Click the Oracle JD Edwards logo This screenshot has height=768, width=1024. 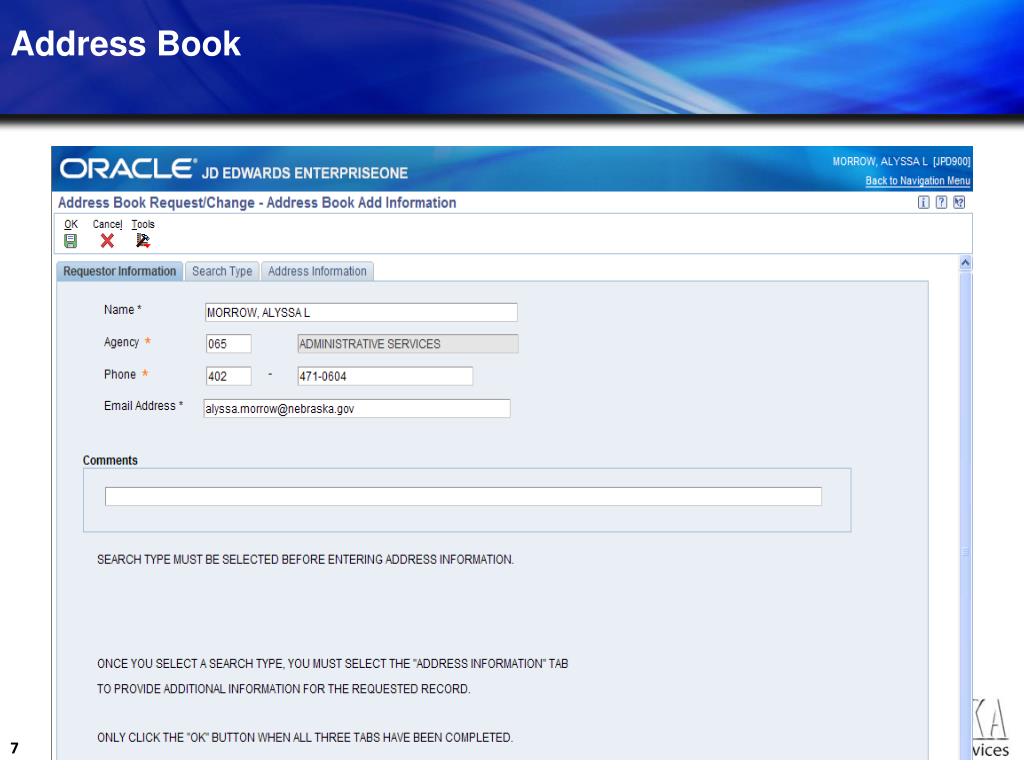pos(234,170)
